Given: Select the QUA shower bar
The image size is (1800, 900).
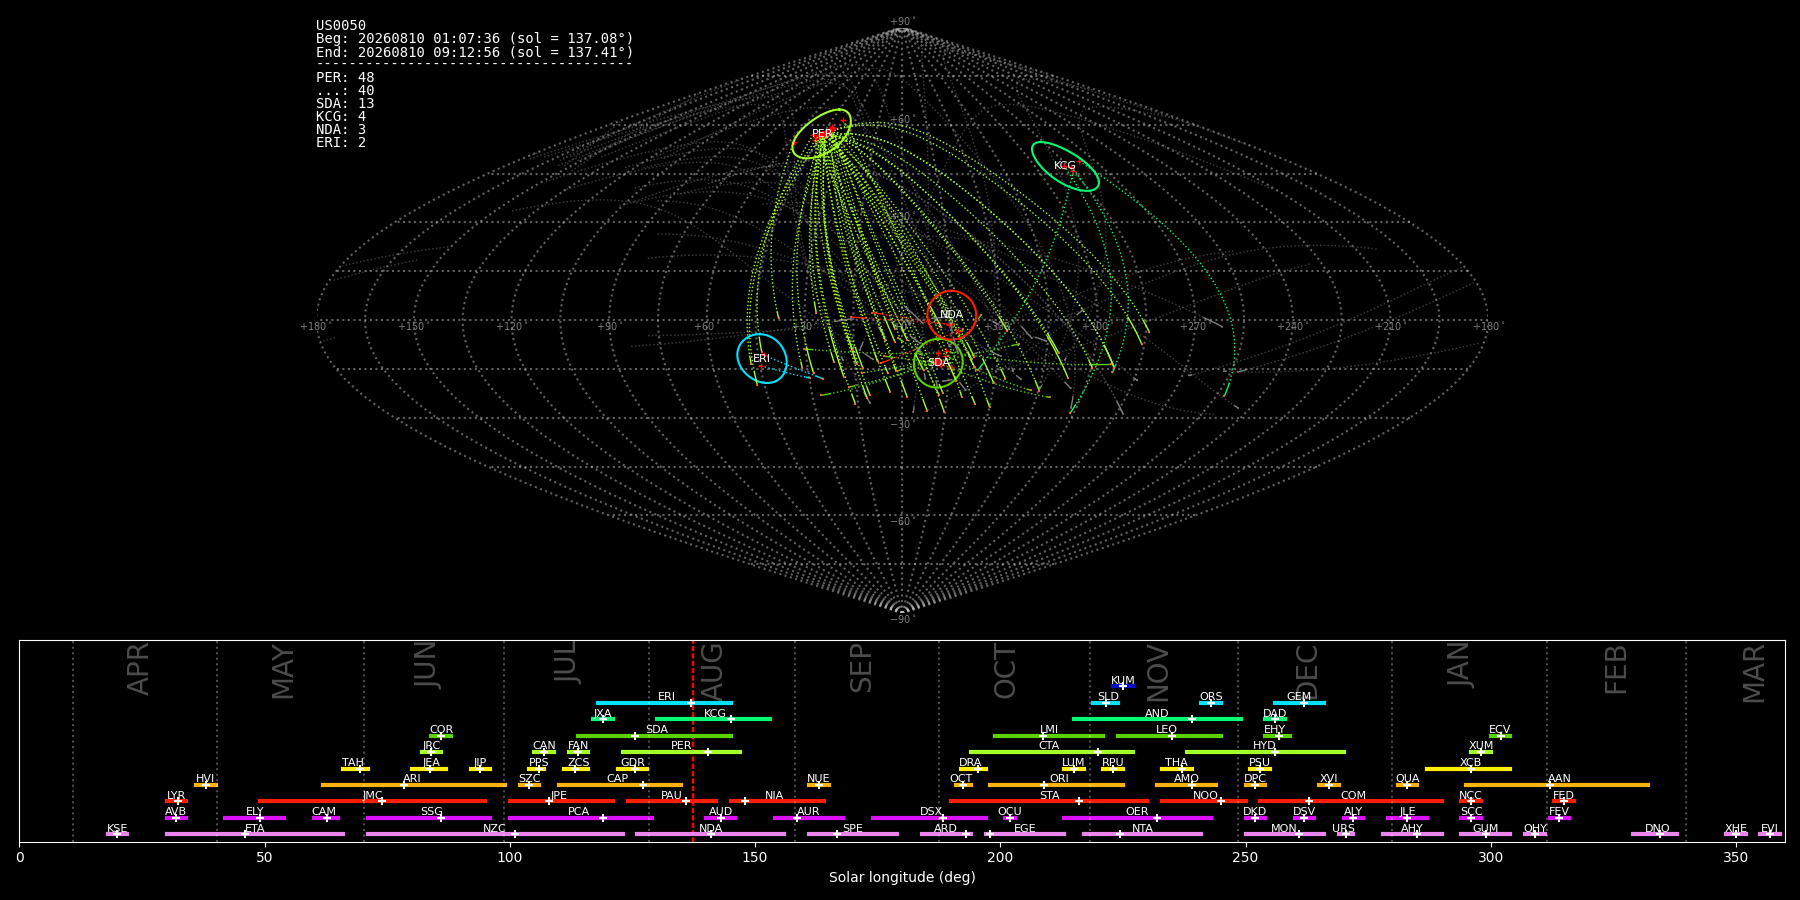Looking at the screenshot, I should pos(1407,785).
